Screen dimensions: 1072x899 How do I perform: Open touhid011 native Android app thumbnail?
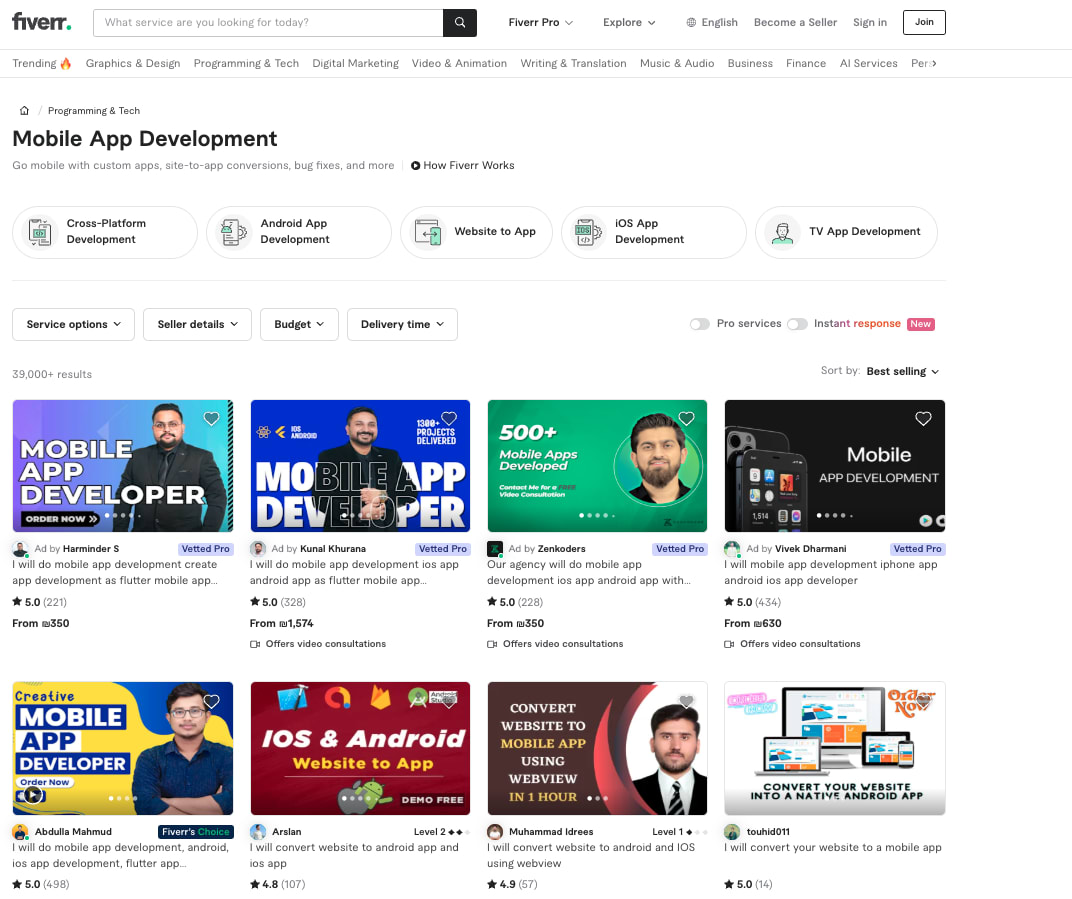[834, 748]
